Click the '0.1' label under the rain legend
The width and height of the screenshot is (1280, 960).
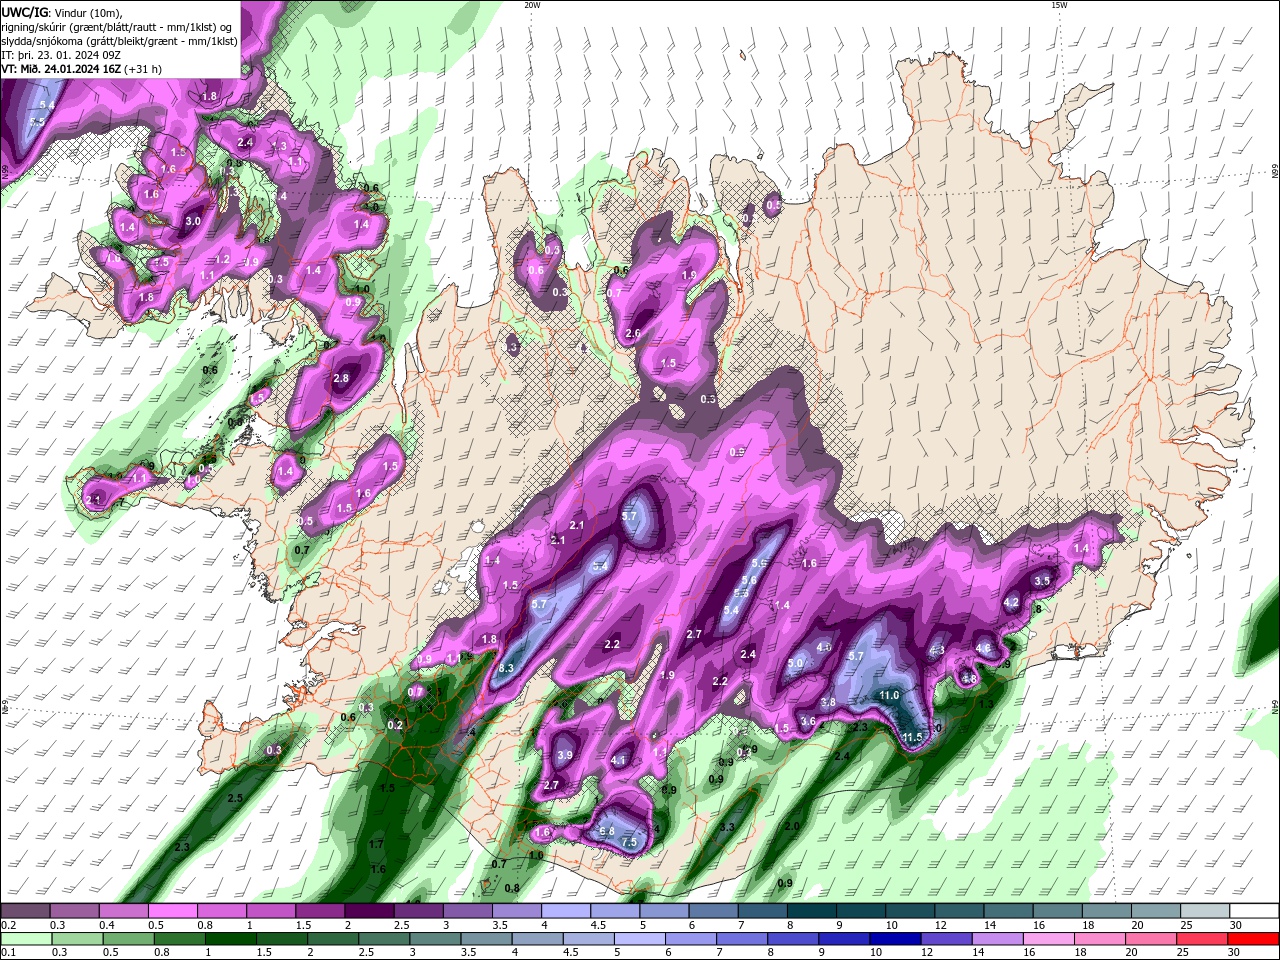tap(9, 953)
